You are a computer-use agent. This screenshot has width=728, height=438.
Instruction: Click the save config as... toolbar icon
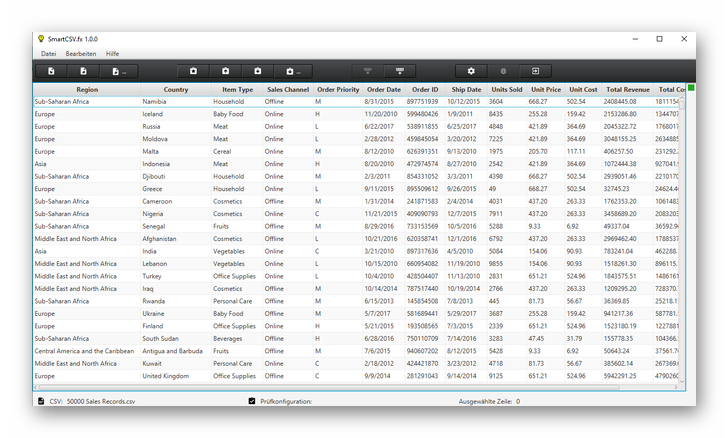click(x=292, y=71)
